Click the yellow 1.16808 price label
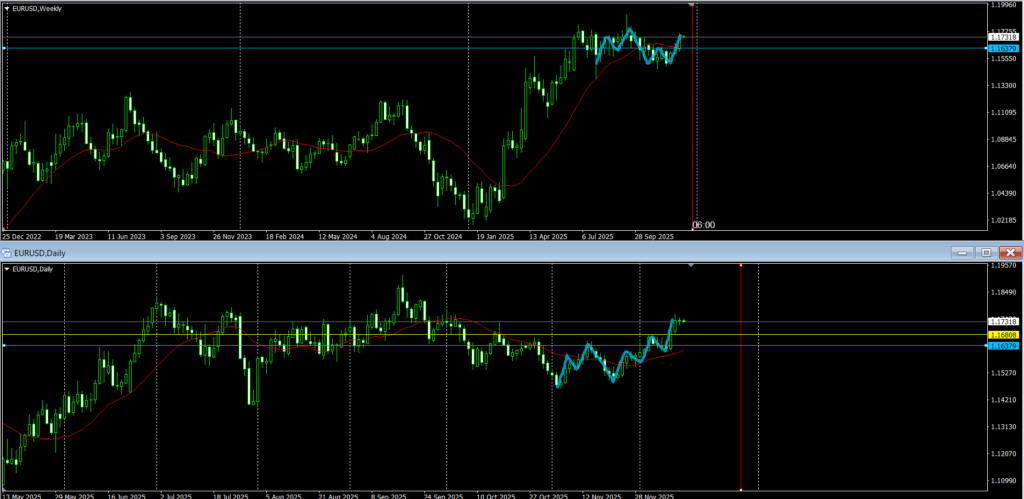The width and height of the screenshot is (1024, 499). [x=1002, y=334]
